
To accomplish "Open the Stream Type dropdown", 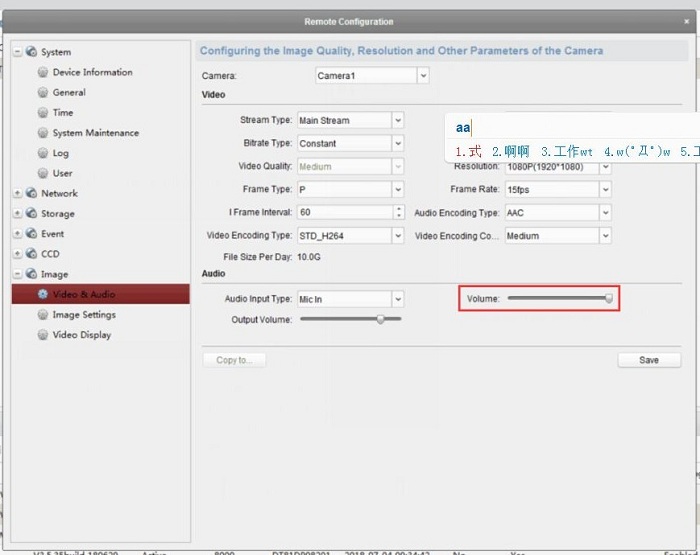I will [x=398, y=120].
